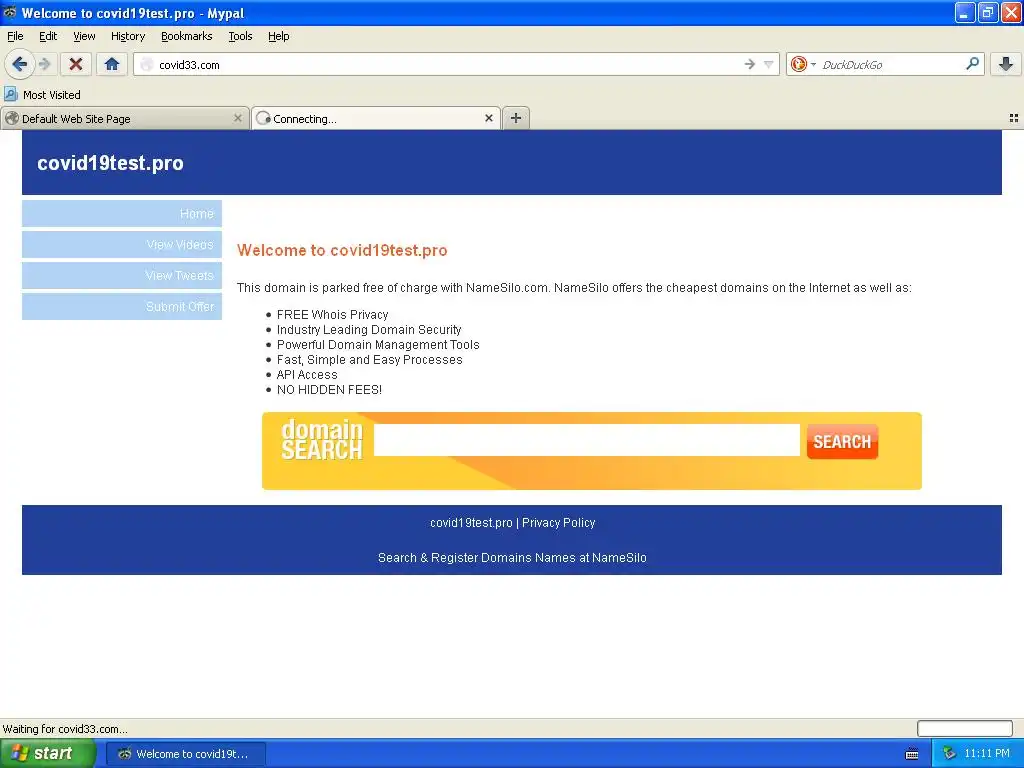Close the Connecting tab
The image size is (1024, 768).
(x=488, y=118)
